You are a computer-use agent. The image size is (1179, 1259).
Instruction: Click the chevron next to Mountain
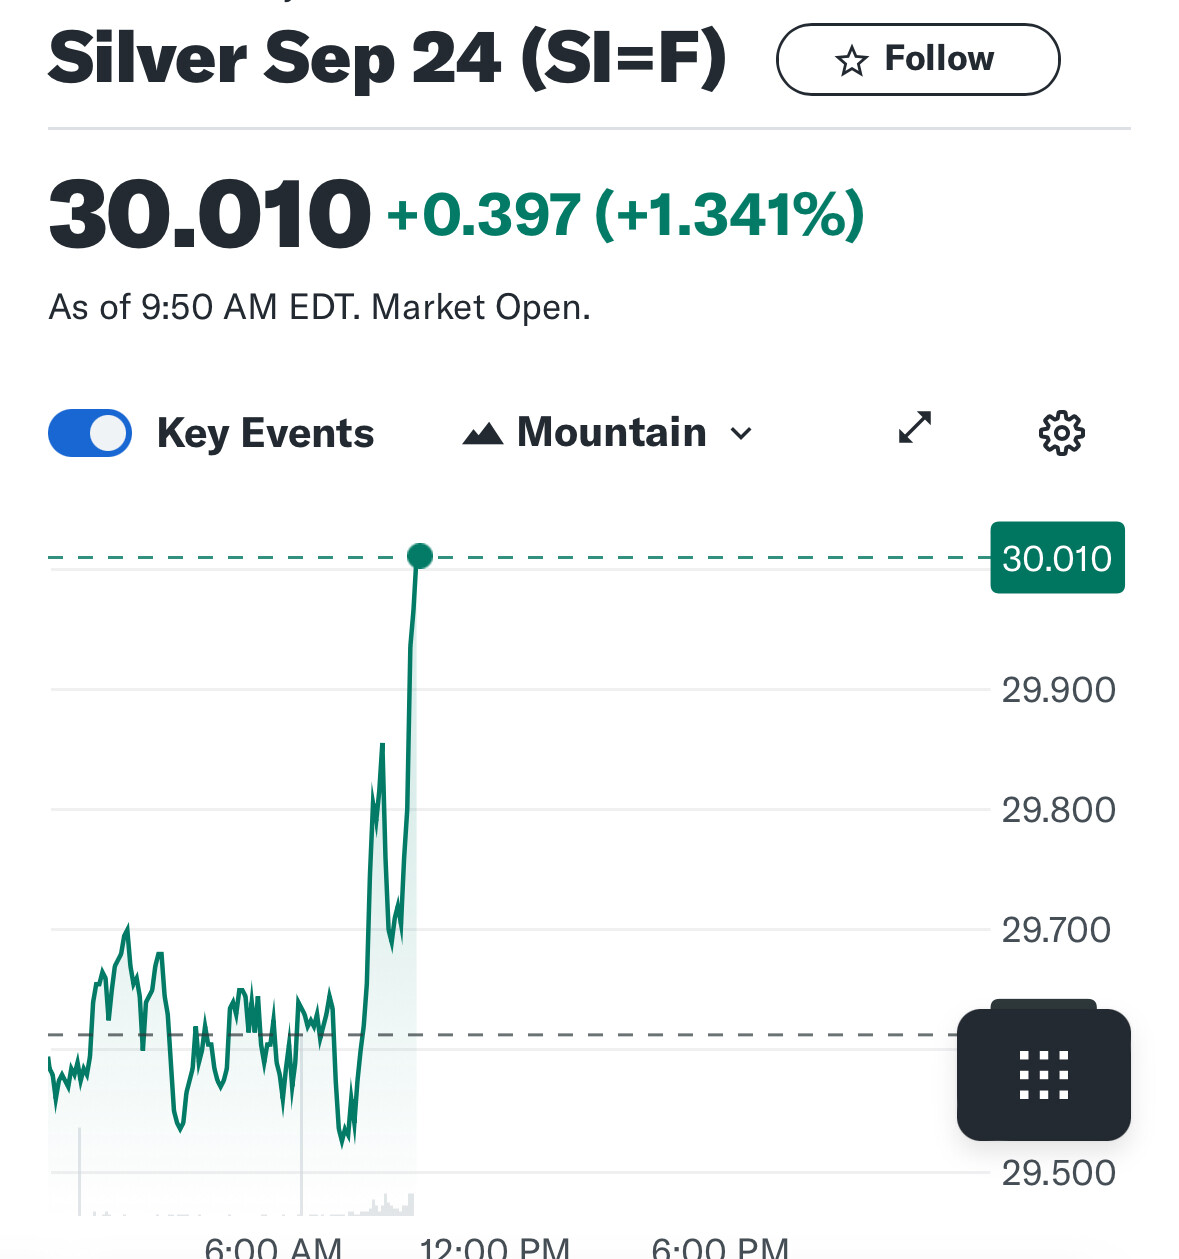pos(741,434)
